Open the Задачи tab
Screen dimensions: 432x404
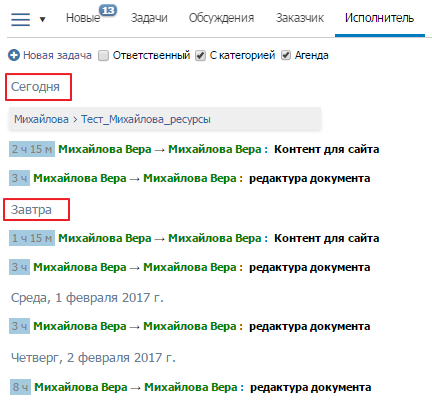coord(149,18)
